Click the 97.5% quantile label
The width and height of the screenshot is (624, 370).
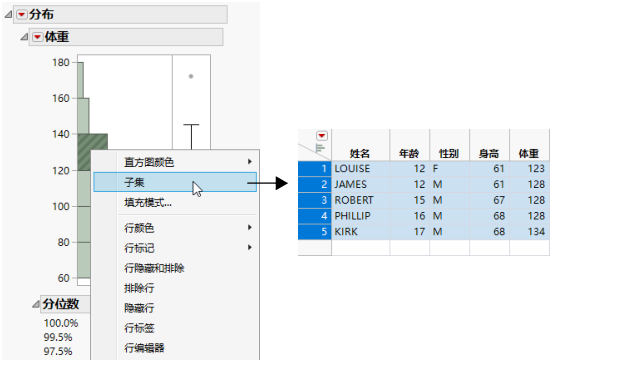(x=58, y=351)
